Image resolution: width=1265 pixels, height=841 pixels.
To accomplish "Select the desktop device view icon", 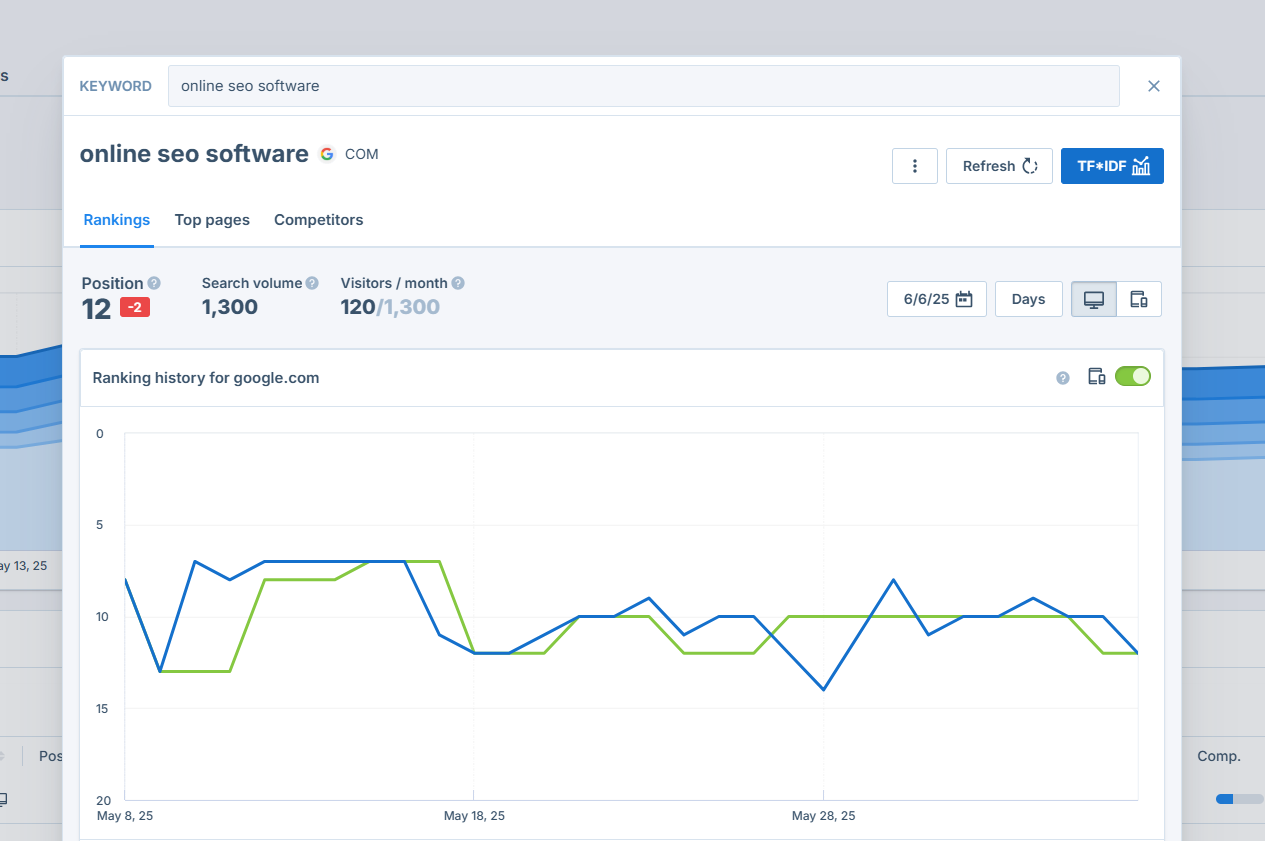I will (1093, 299).
